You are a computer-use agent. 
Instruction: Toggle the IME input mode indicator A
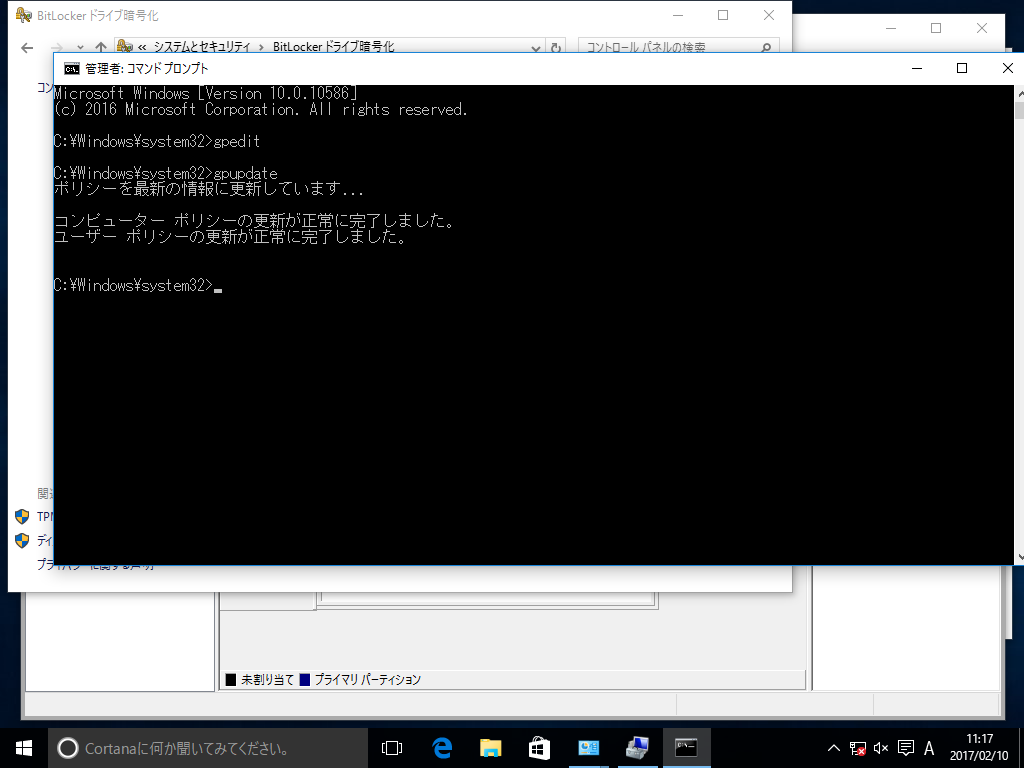929,748
